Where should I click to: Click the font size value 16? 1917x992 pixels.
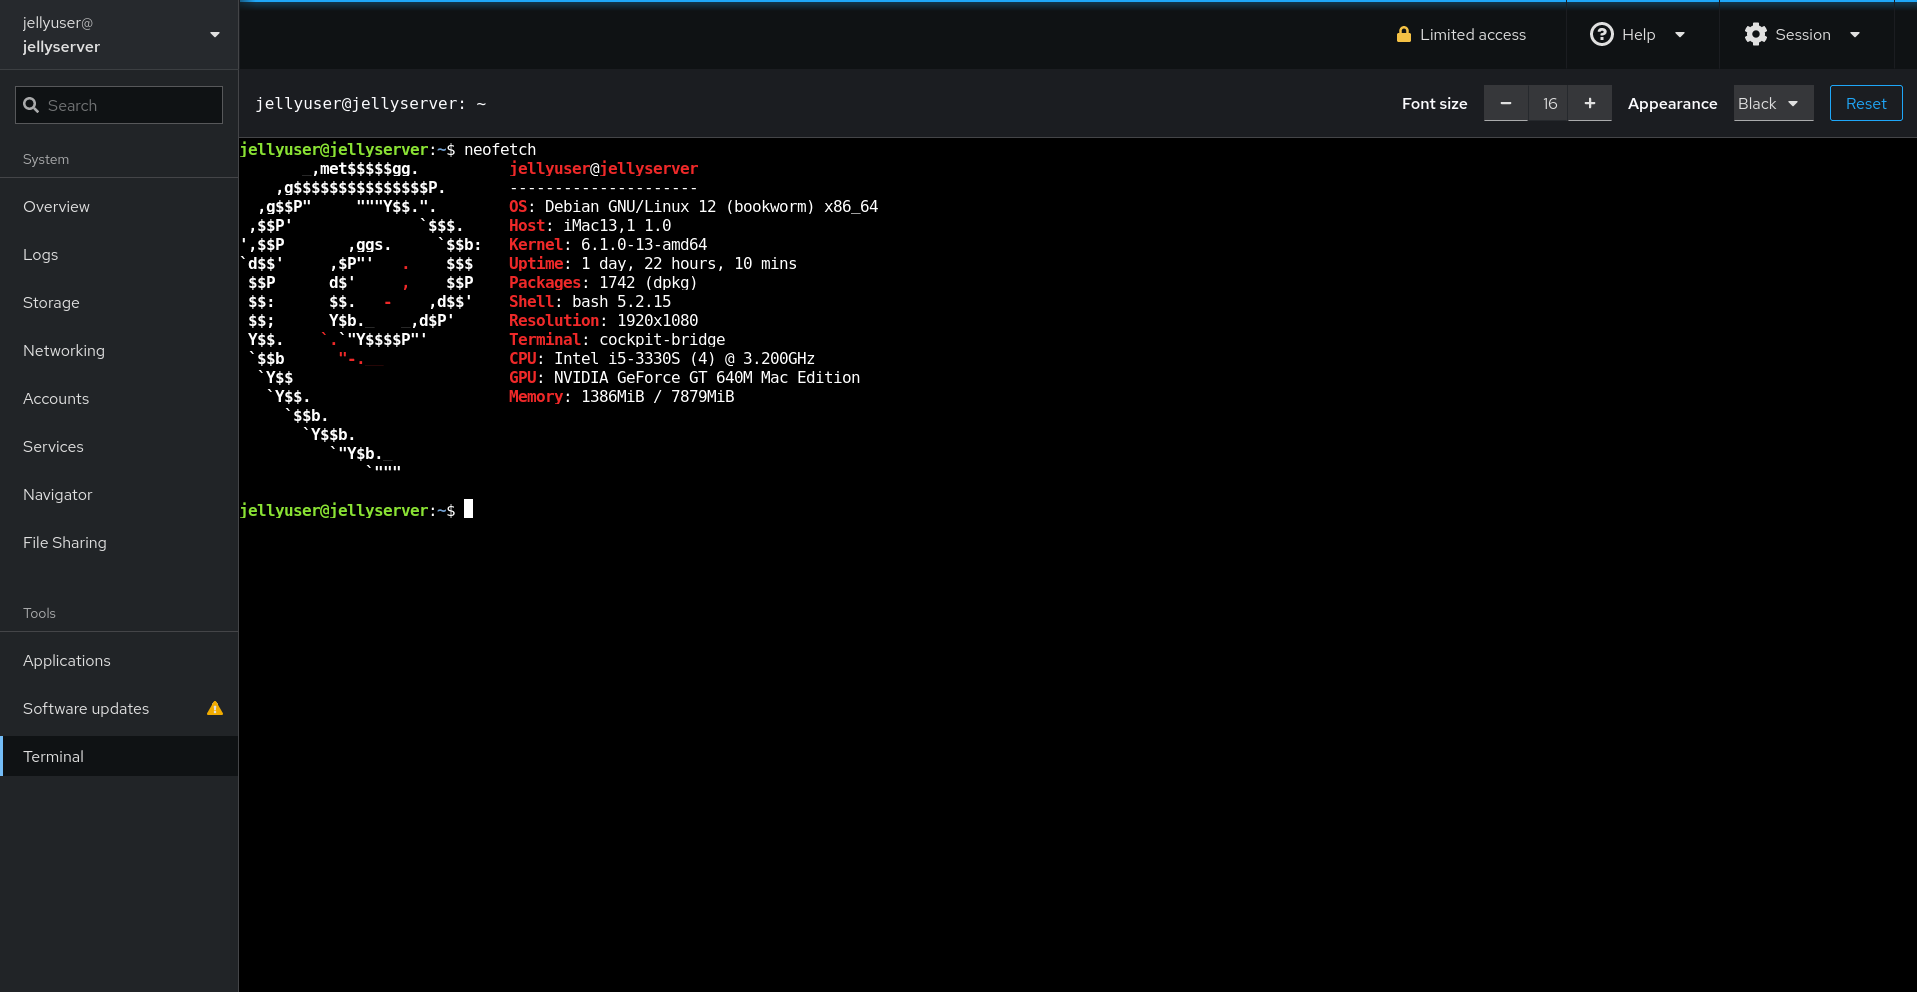click(x=1548, y=104)
